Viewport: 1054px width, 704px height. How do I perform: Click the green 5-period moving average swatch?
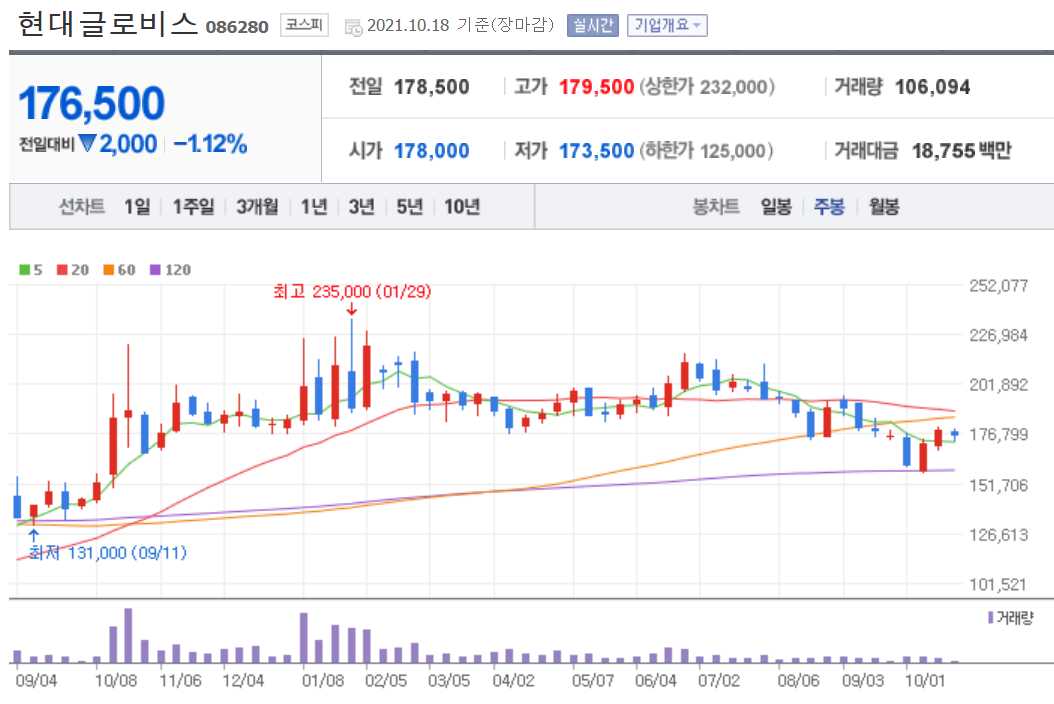24,270
